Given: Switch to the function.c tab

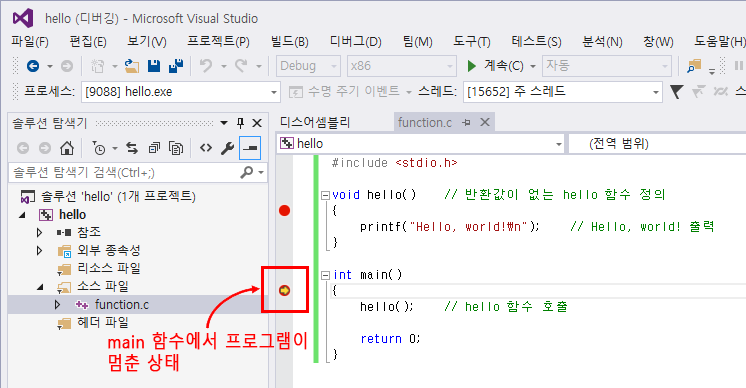Looking at the screenshot, I should 425,123.
